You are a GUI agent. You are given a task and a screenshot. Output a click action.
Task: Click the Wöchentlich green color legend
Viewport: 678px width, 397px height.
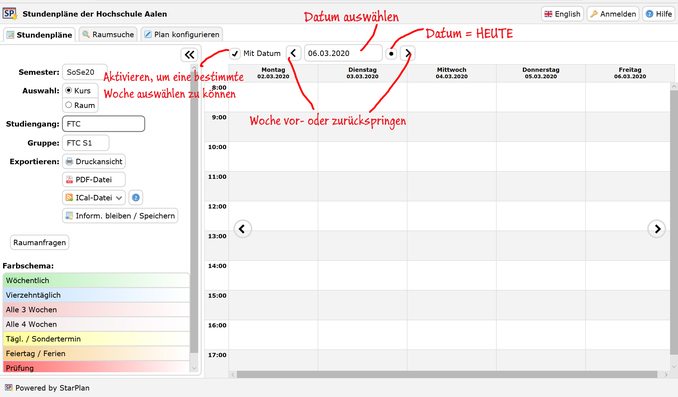click(x=96, y=280)
